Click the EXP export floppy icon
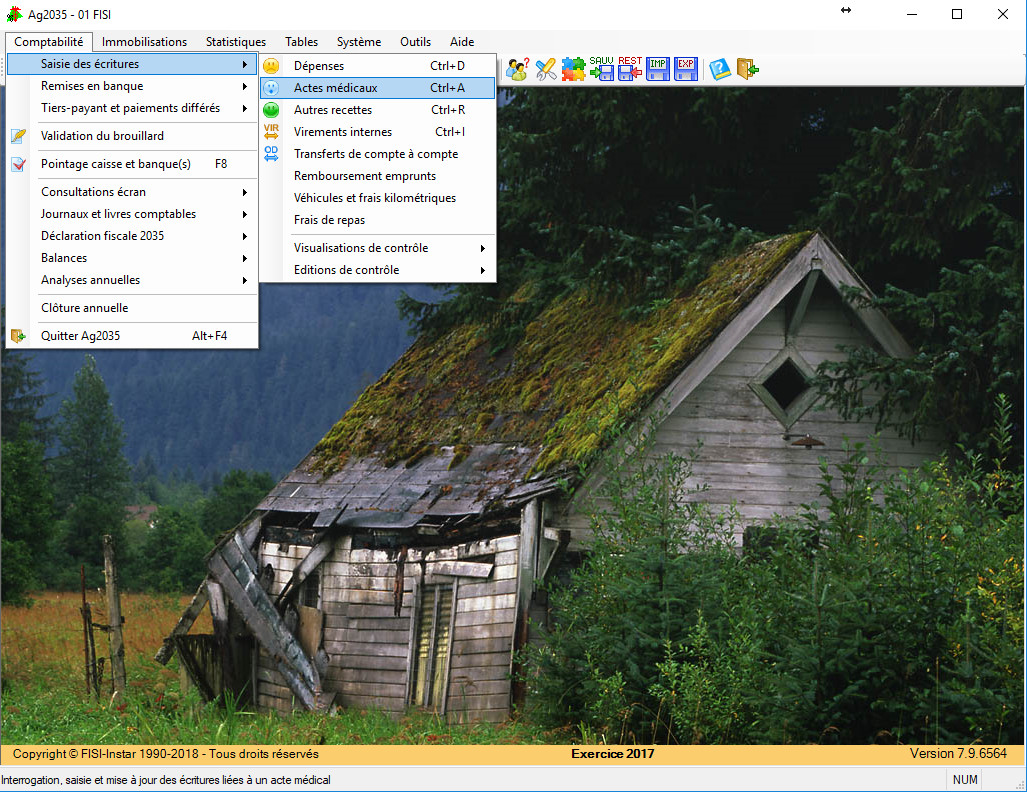Viewport: 1027px width, 792px height. click(686, 68)
